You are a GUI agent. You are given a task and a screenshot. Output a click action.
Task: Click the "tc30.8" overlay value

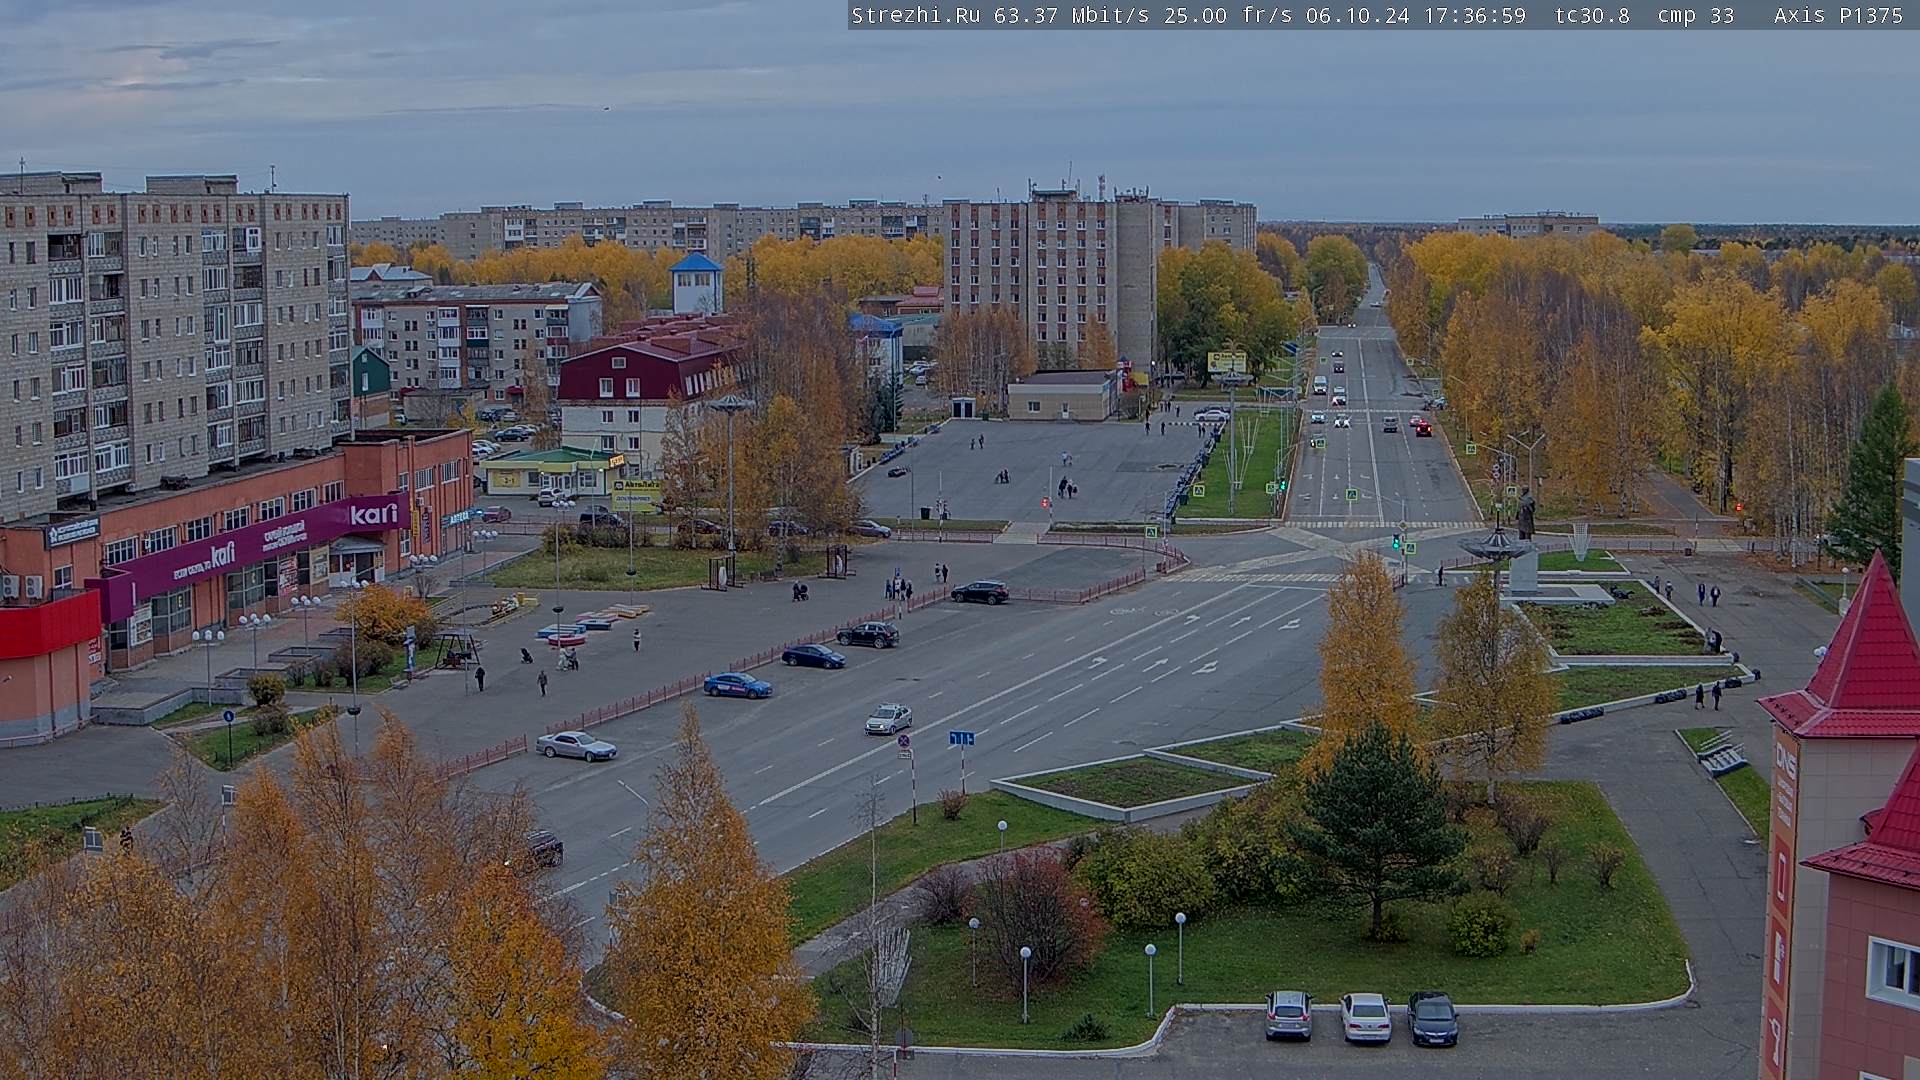1592,15
